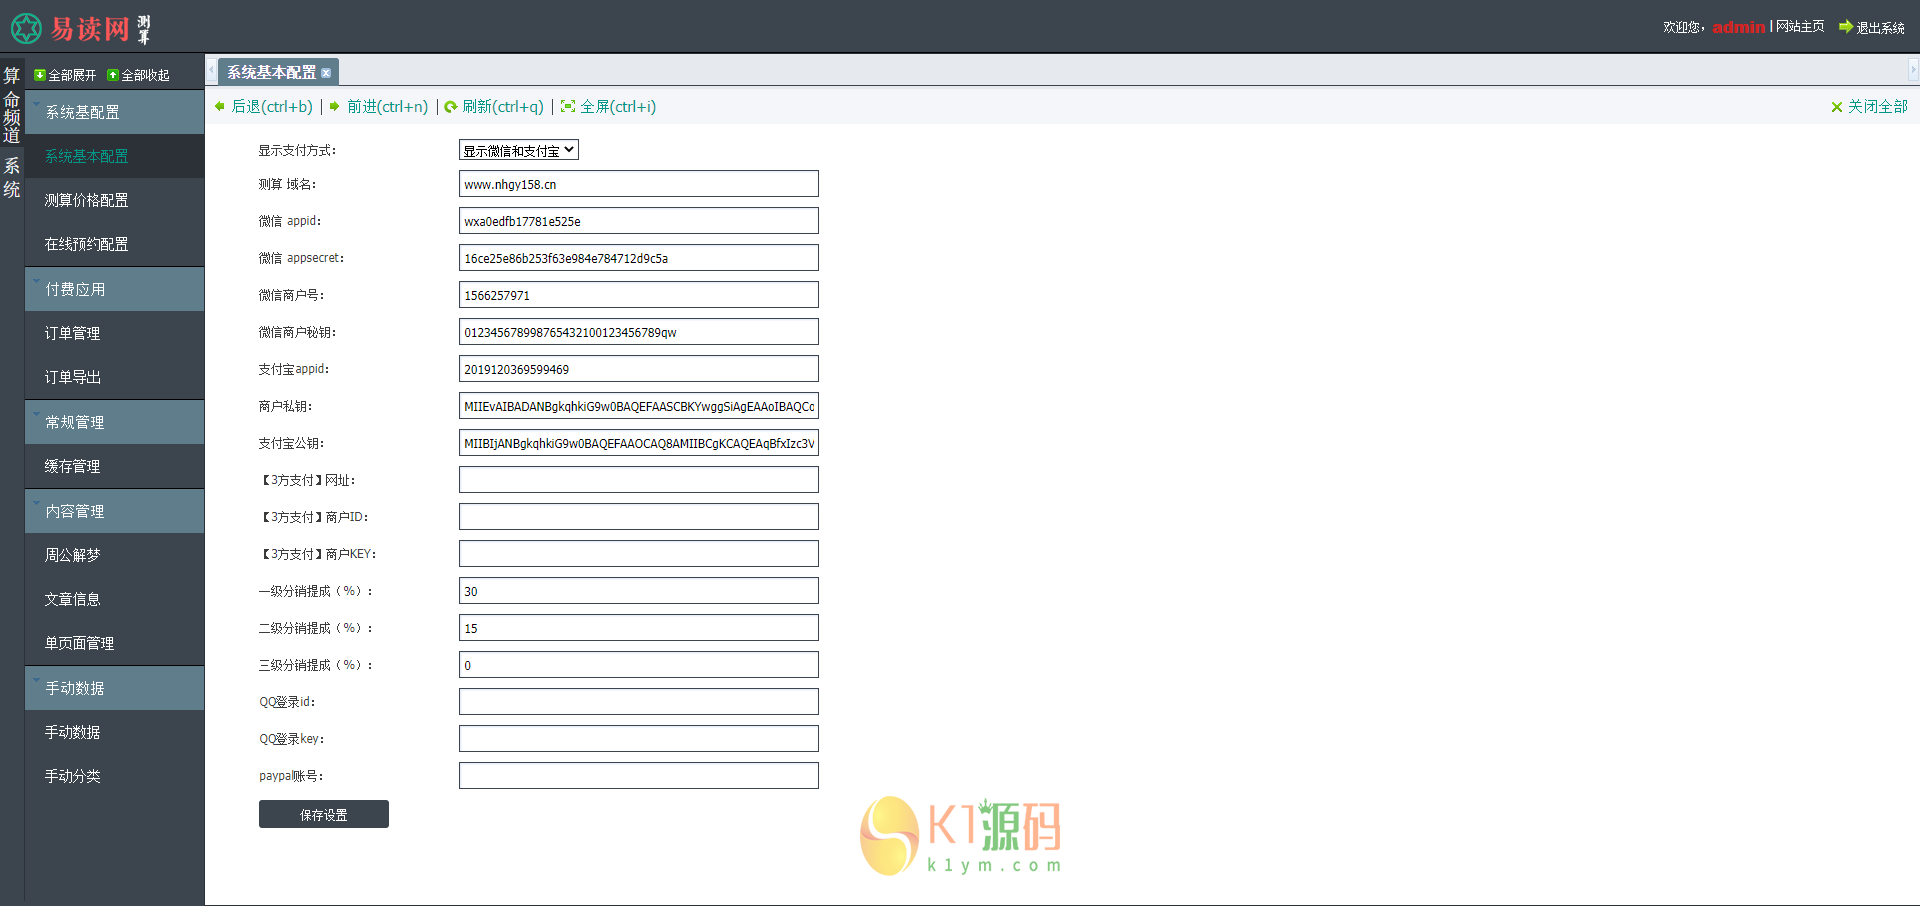Viewport: 1920px width, 906px height.
Task: Click the paypal账号 input field
Action: (x=638, y=775)
